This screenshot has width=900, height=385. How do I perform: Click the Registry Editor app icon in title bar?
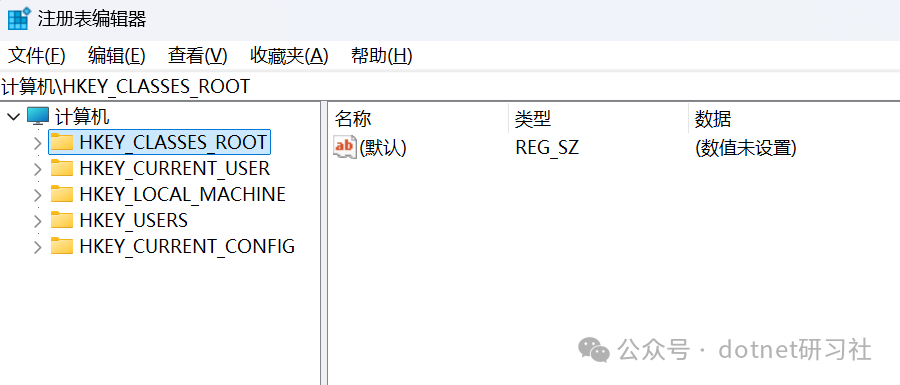click(x=19, y=18)
